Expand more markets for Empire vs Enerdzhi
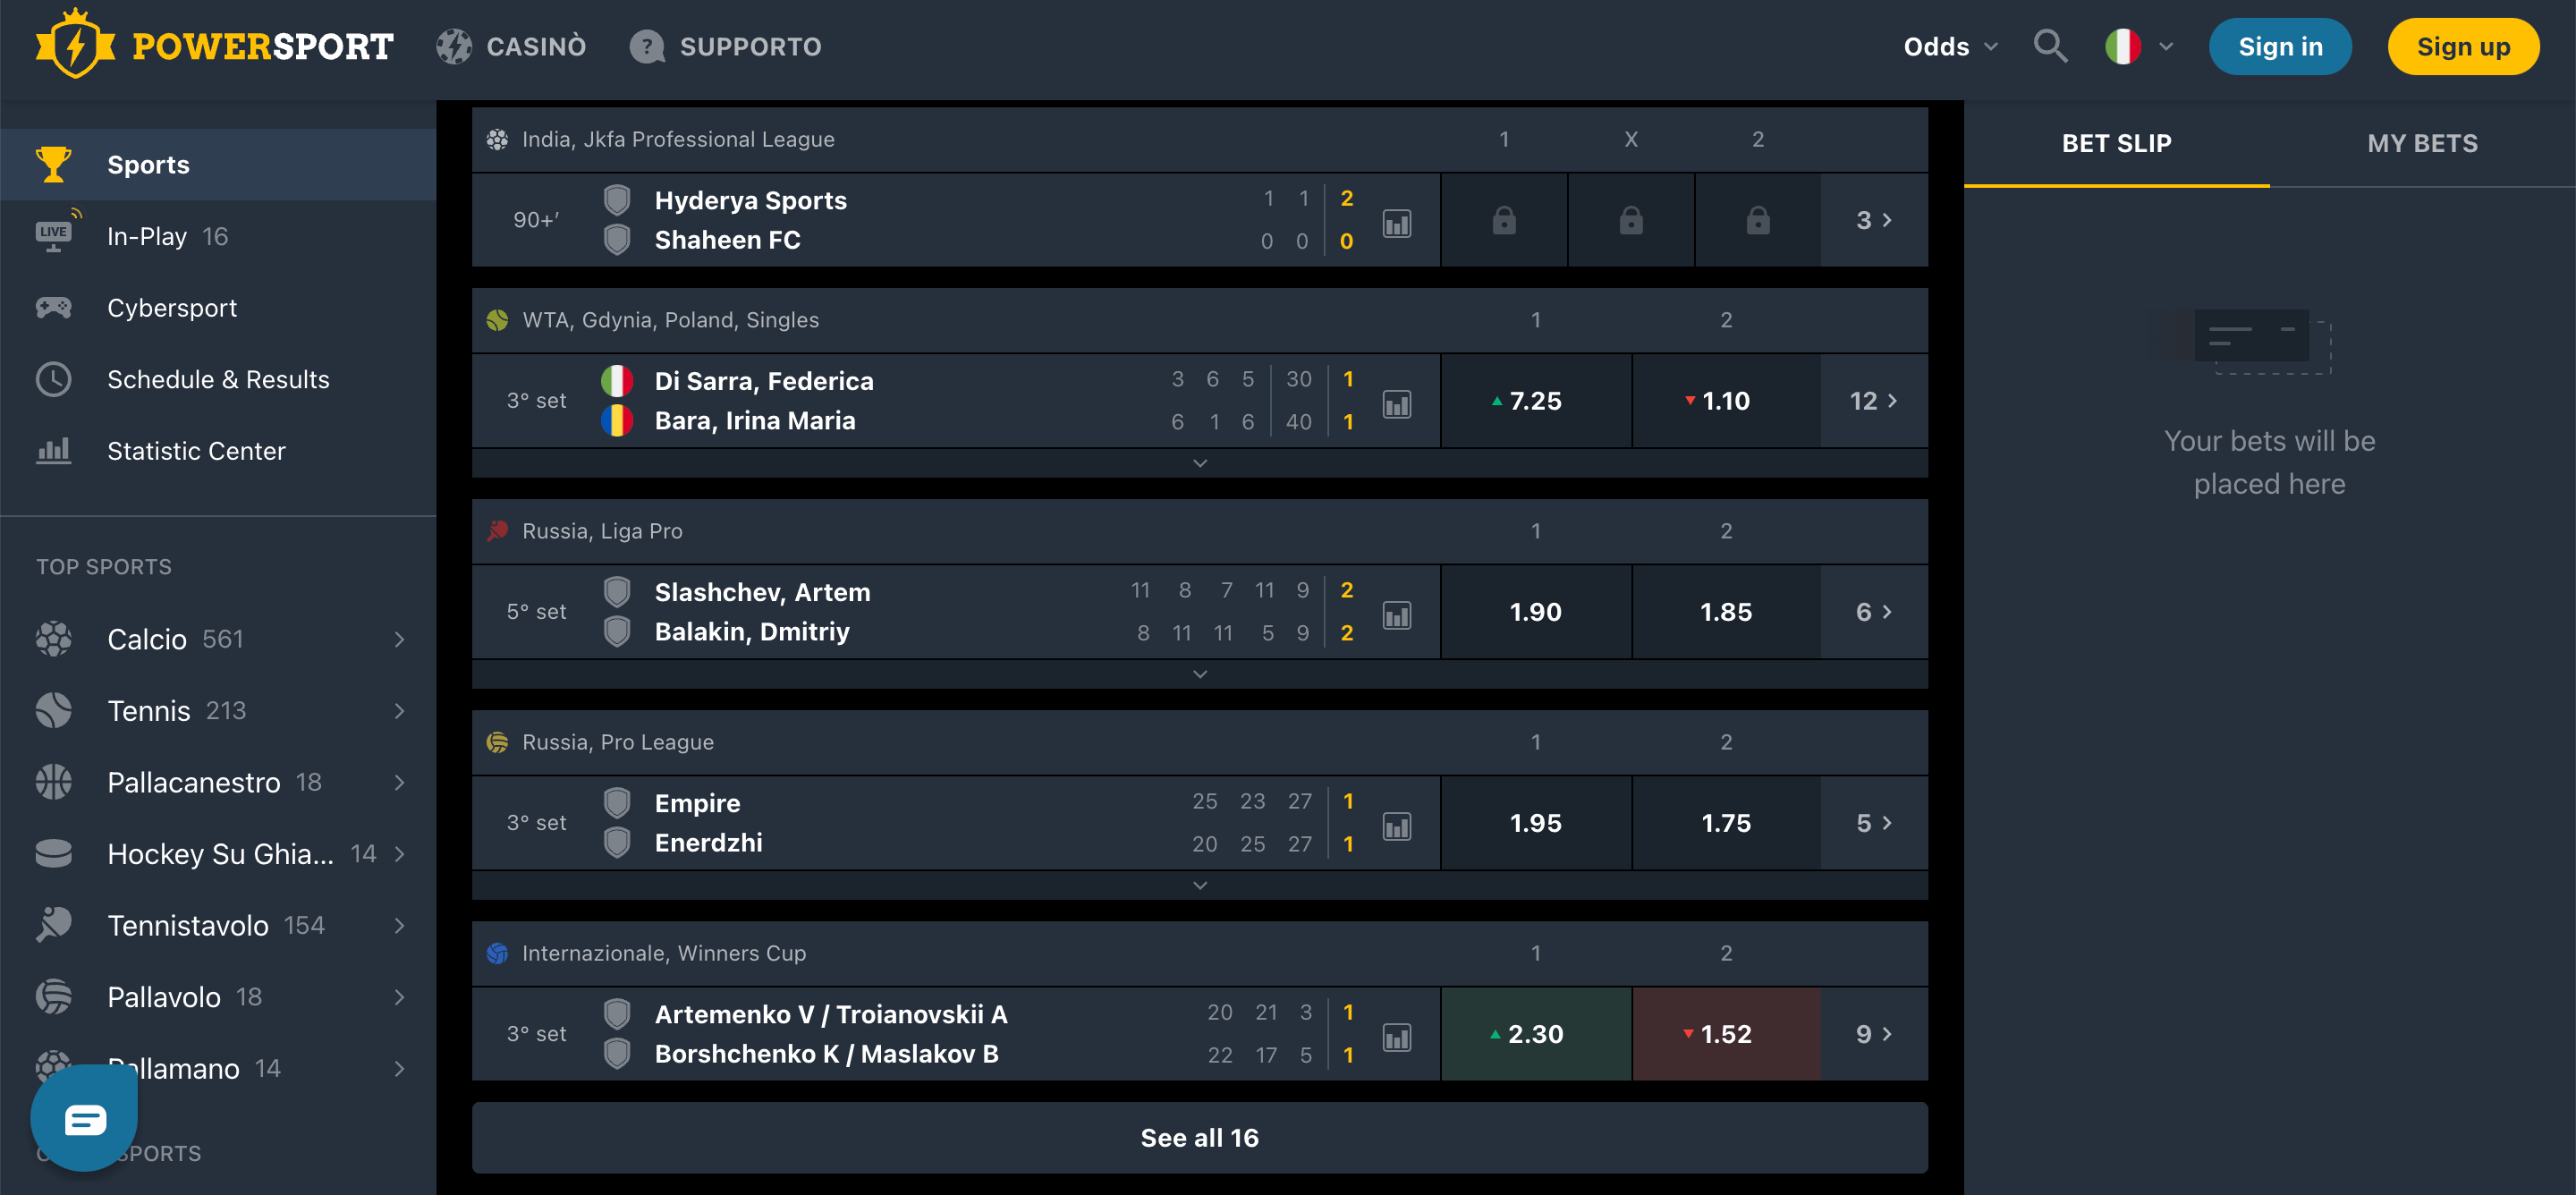Image resolution: width=2576 pixels, height=1195 pixels. [1199, 885]
